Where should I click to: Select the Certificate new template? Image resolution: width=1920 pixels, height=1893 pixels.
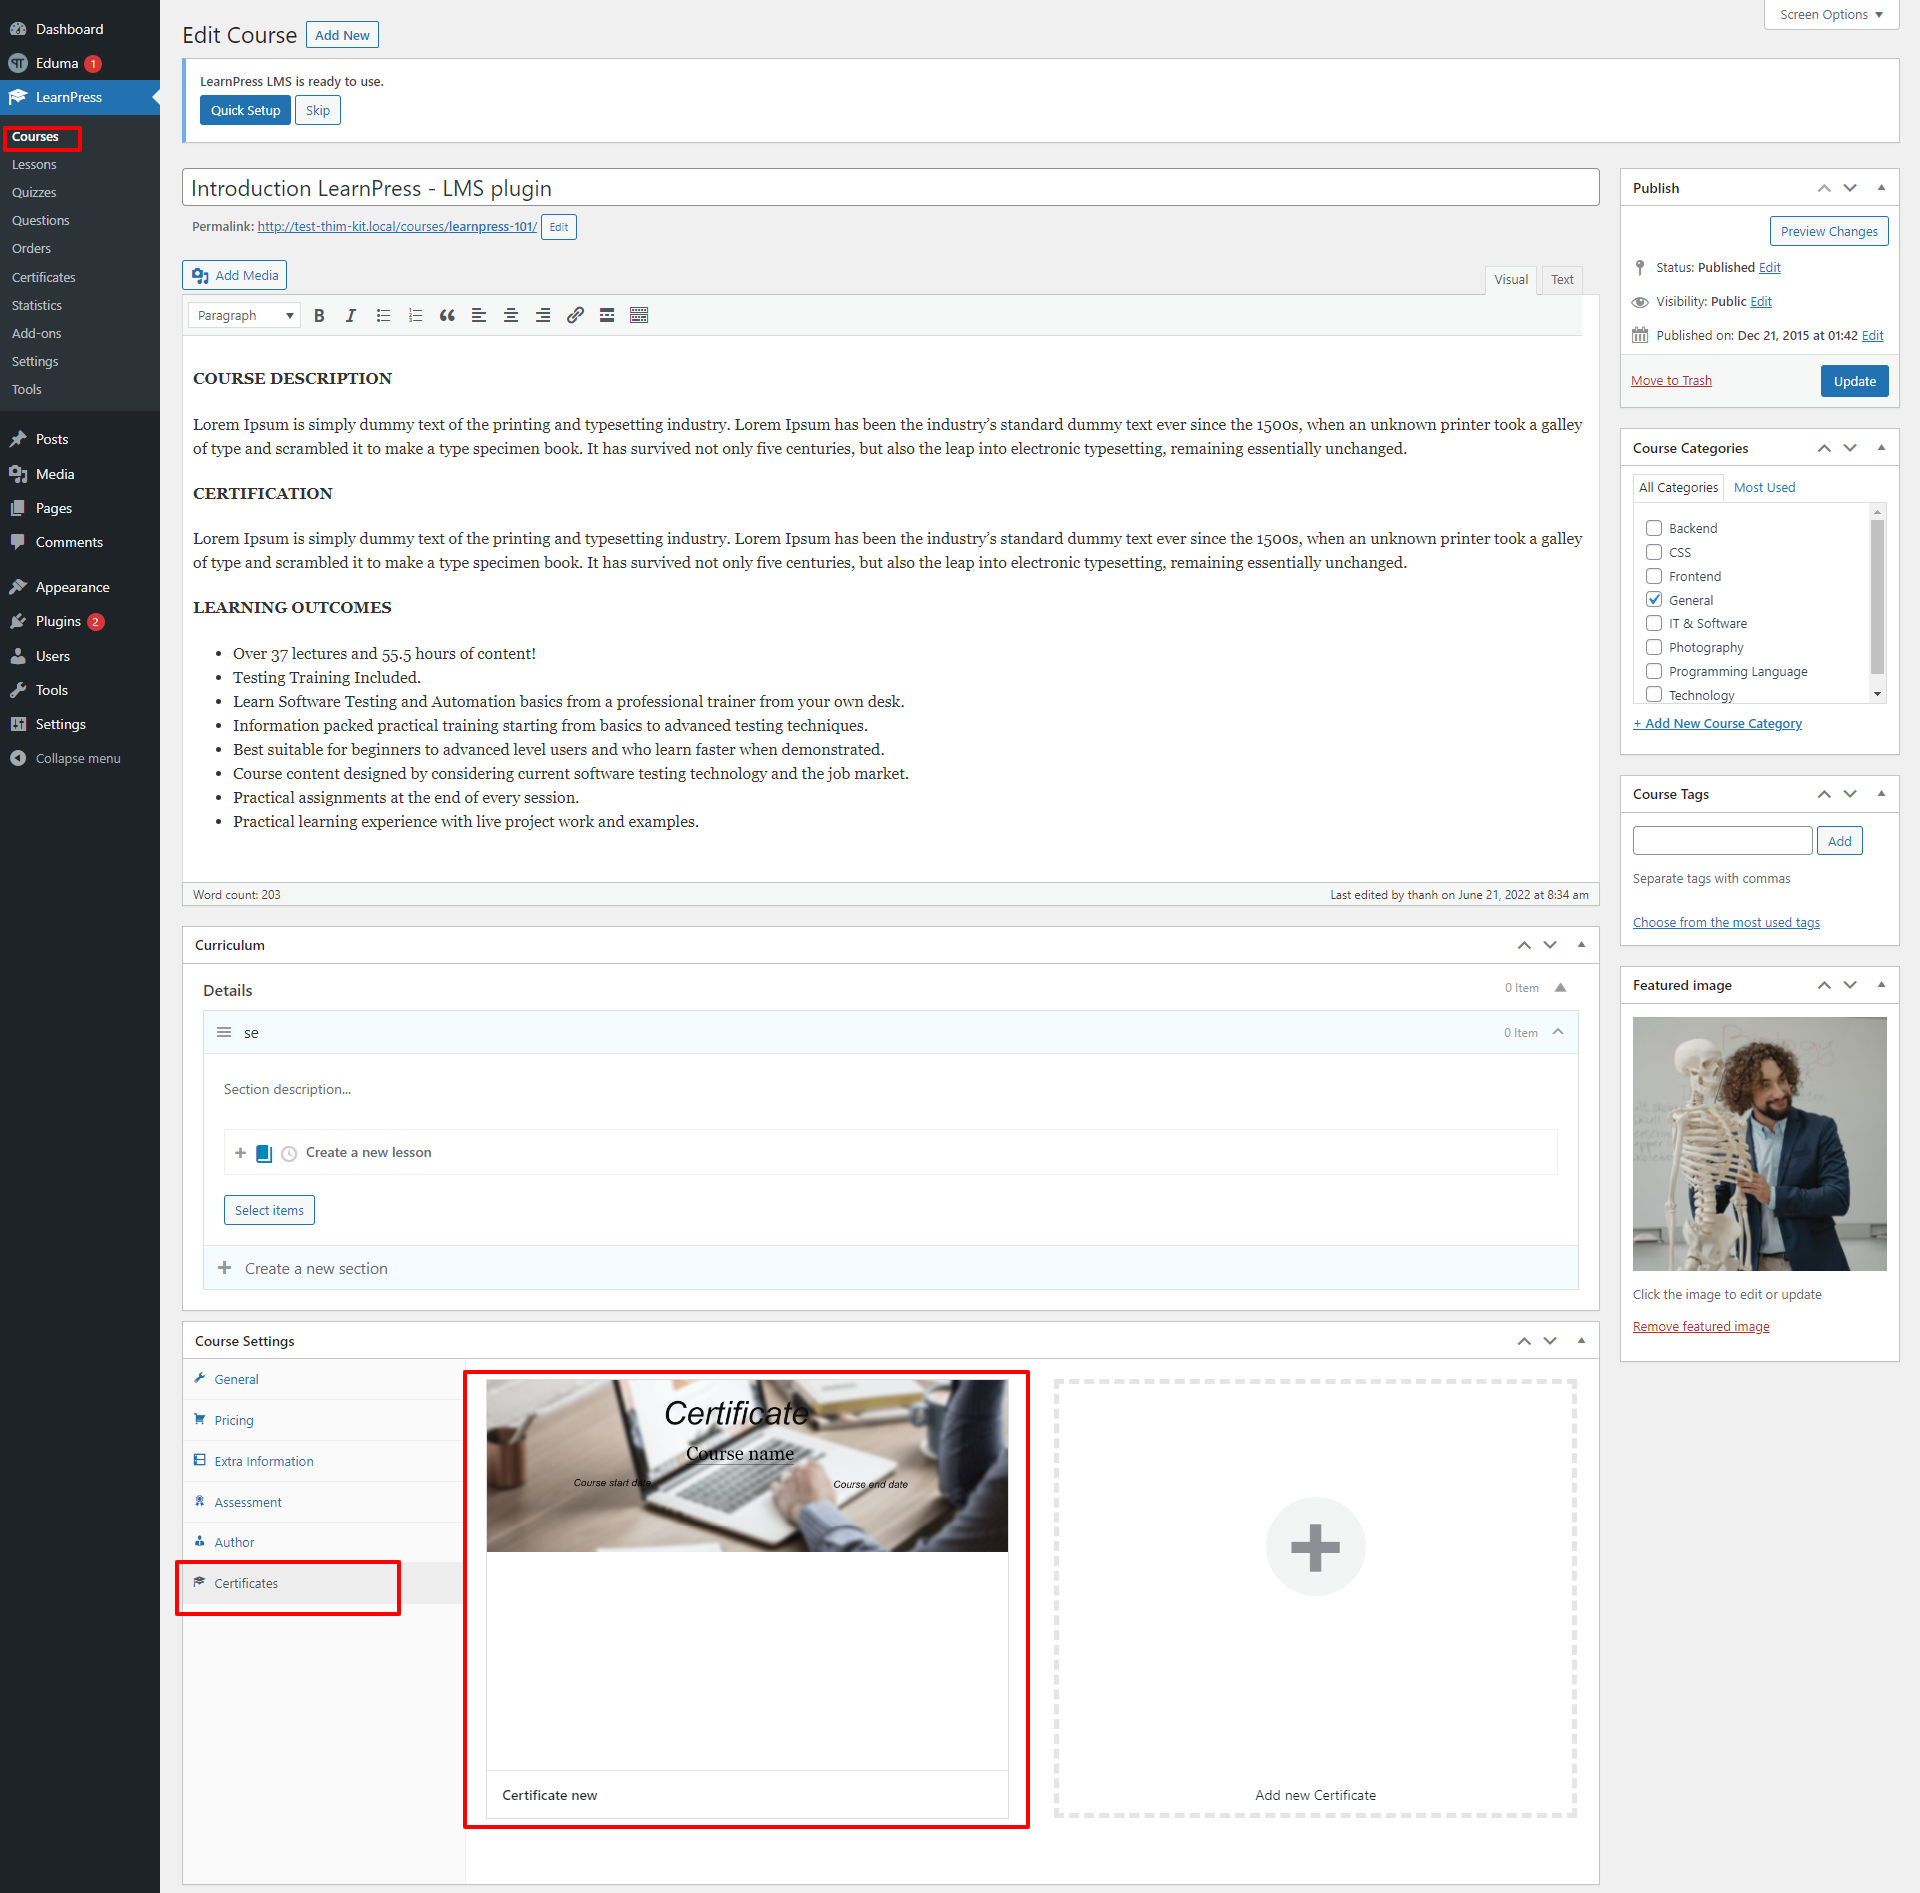point(747,1598)
